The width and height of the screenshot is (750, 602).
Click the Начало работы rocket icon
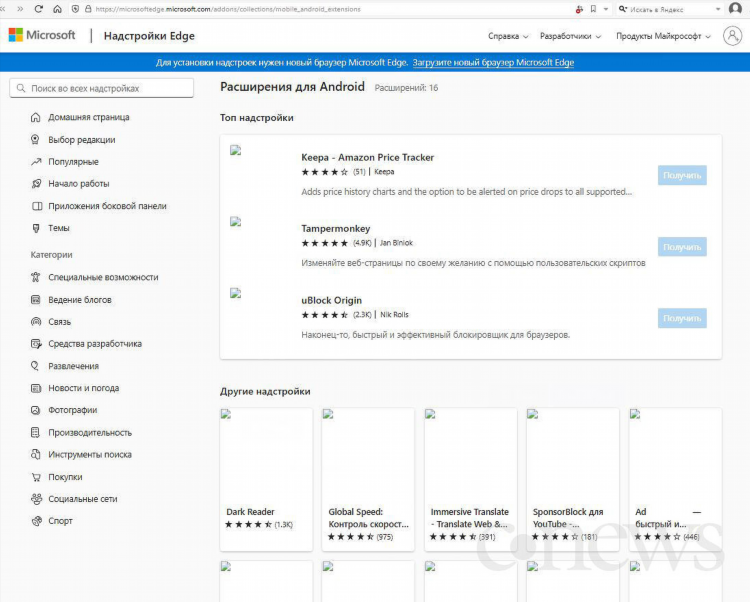[36, 184]
